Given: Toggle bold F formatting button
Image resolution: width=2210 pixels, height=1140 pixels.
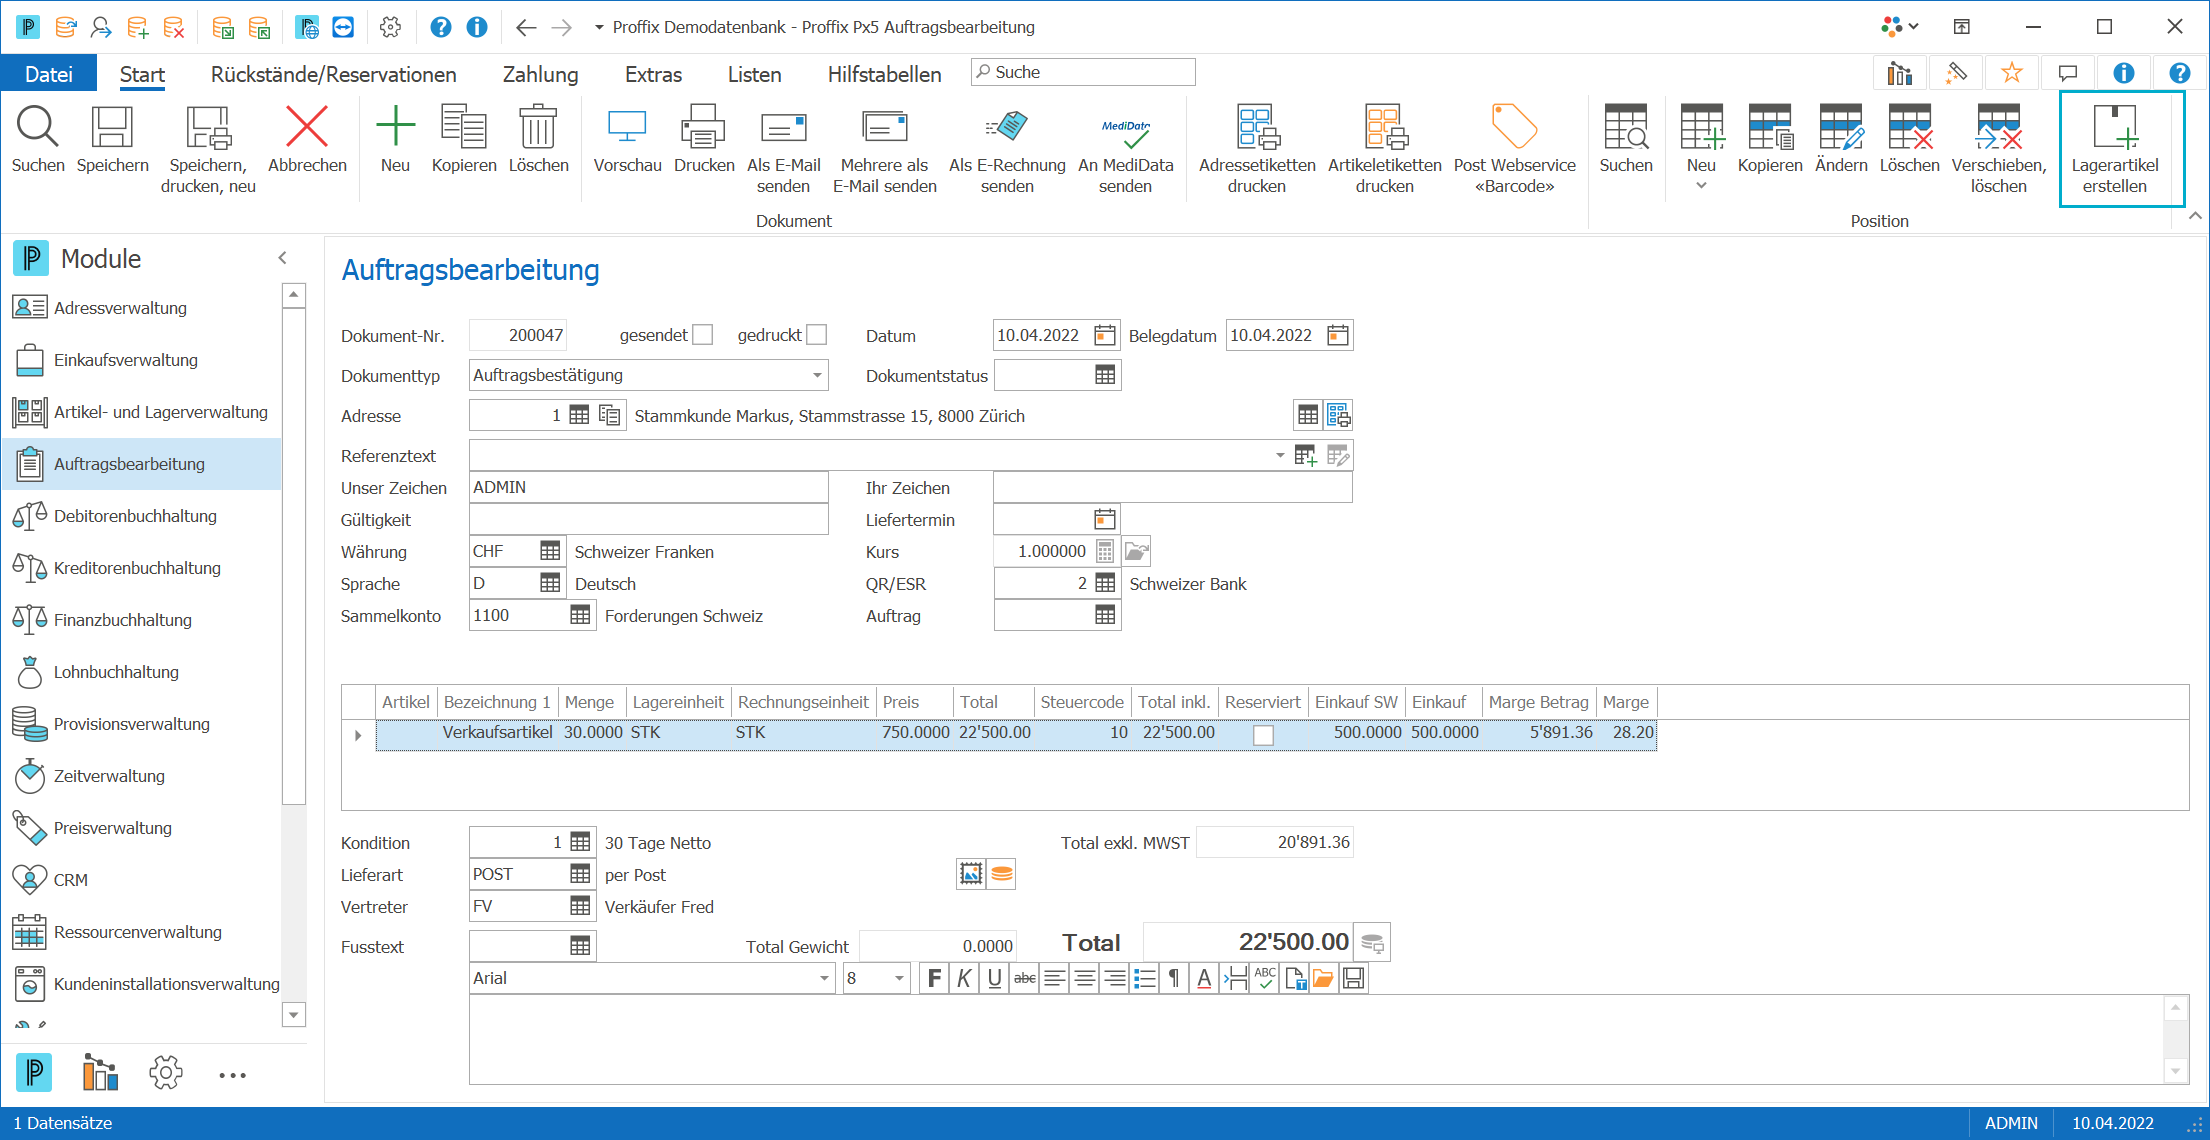Looking at the screenshot, I should click(934, 978).
